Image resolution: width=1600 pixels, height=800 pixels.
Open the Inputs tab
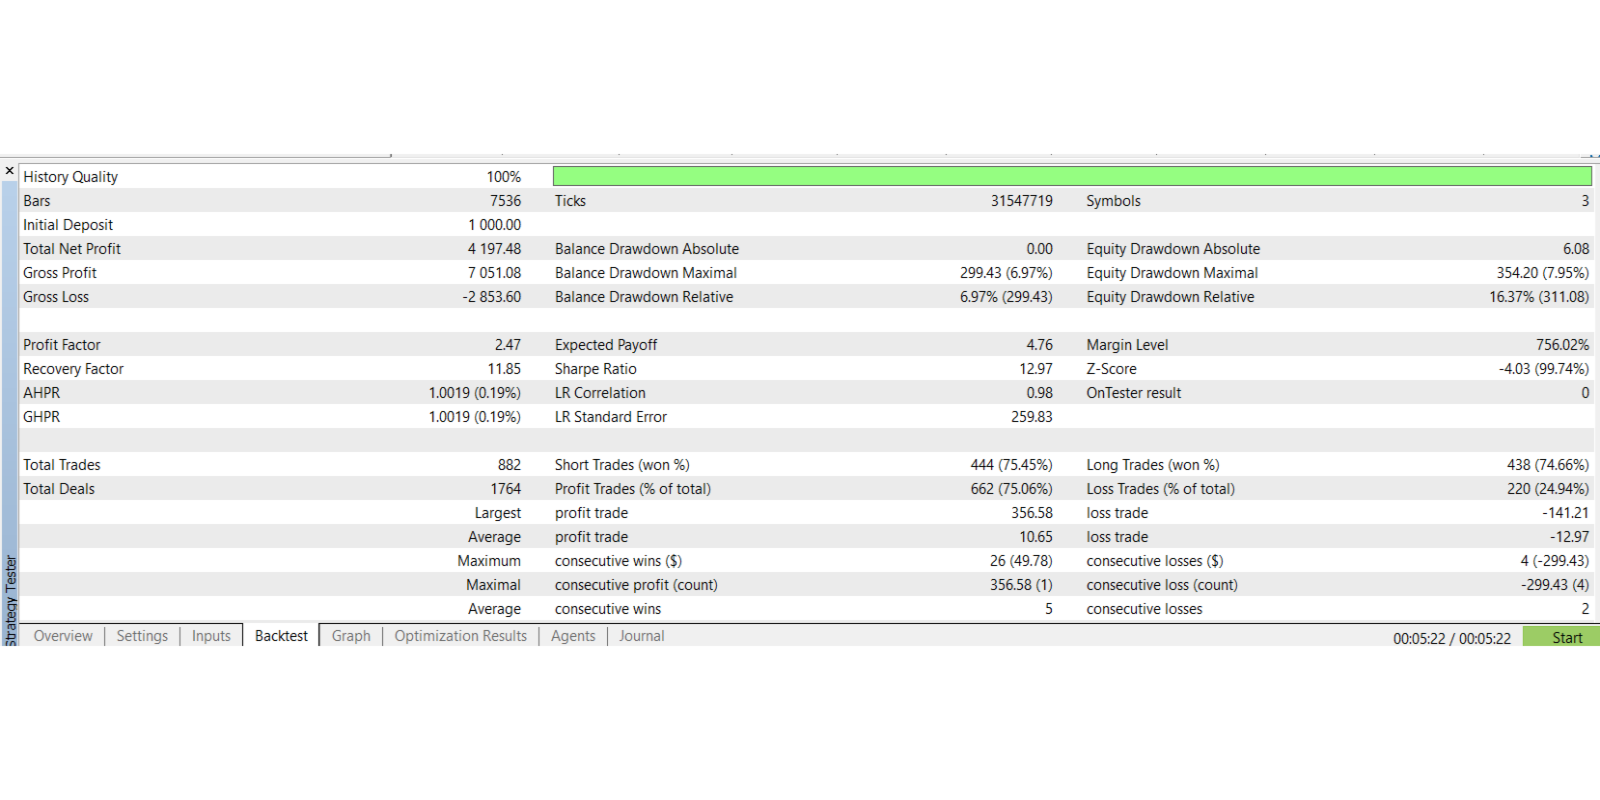click(x=211, y=636)
